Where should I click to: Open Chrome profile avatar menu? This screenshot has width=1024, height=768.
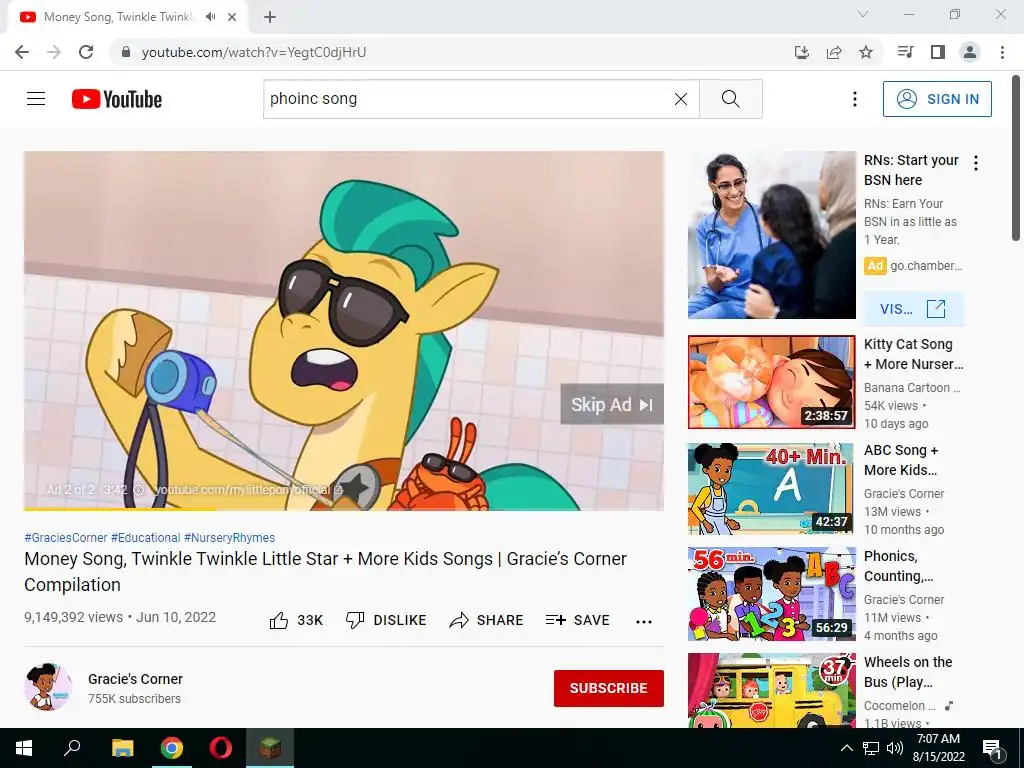[970, 52]
